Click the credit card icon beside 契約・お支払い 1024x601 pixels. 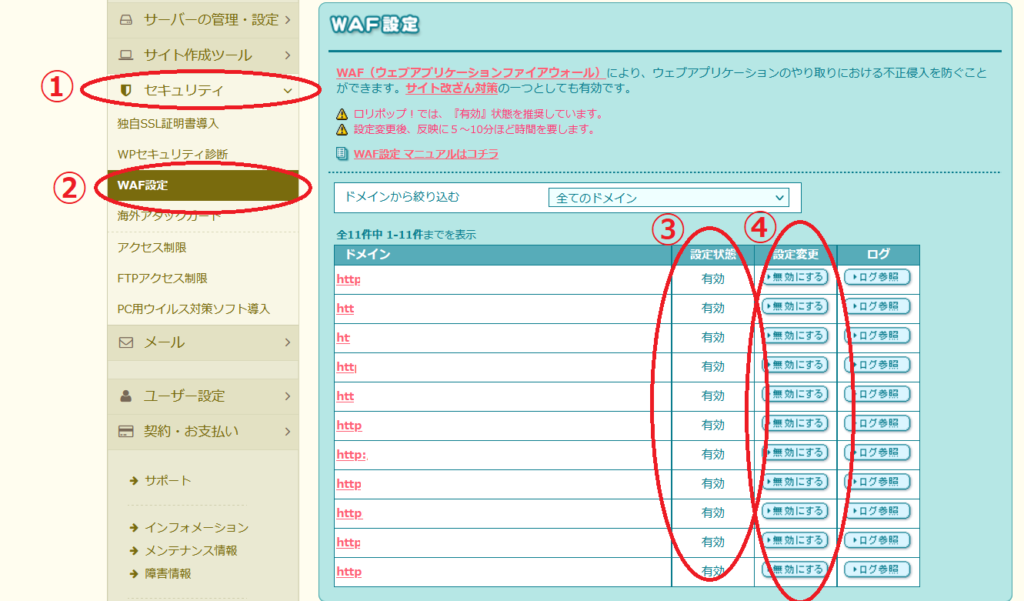coord(126,432)
